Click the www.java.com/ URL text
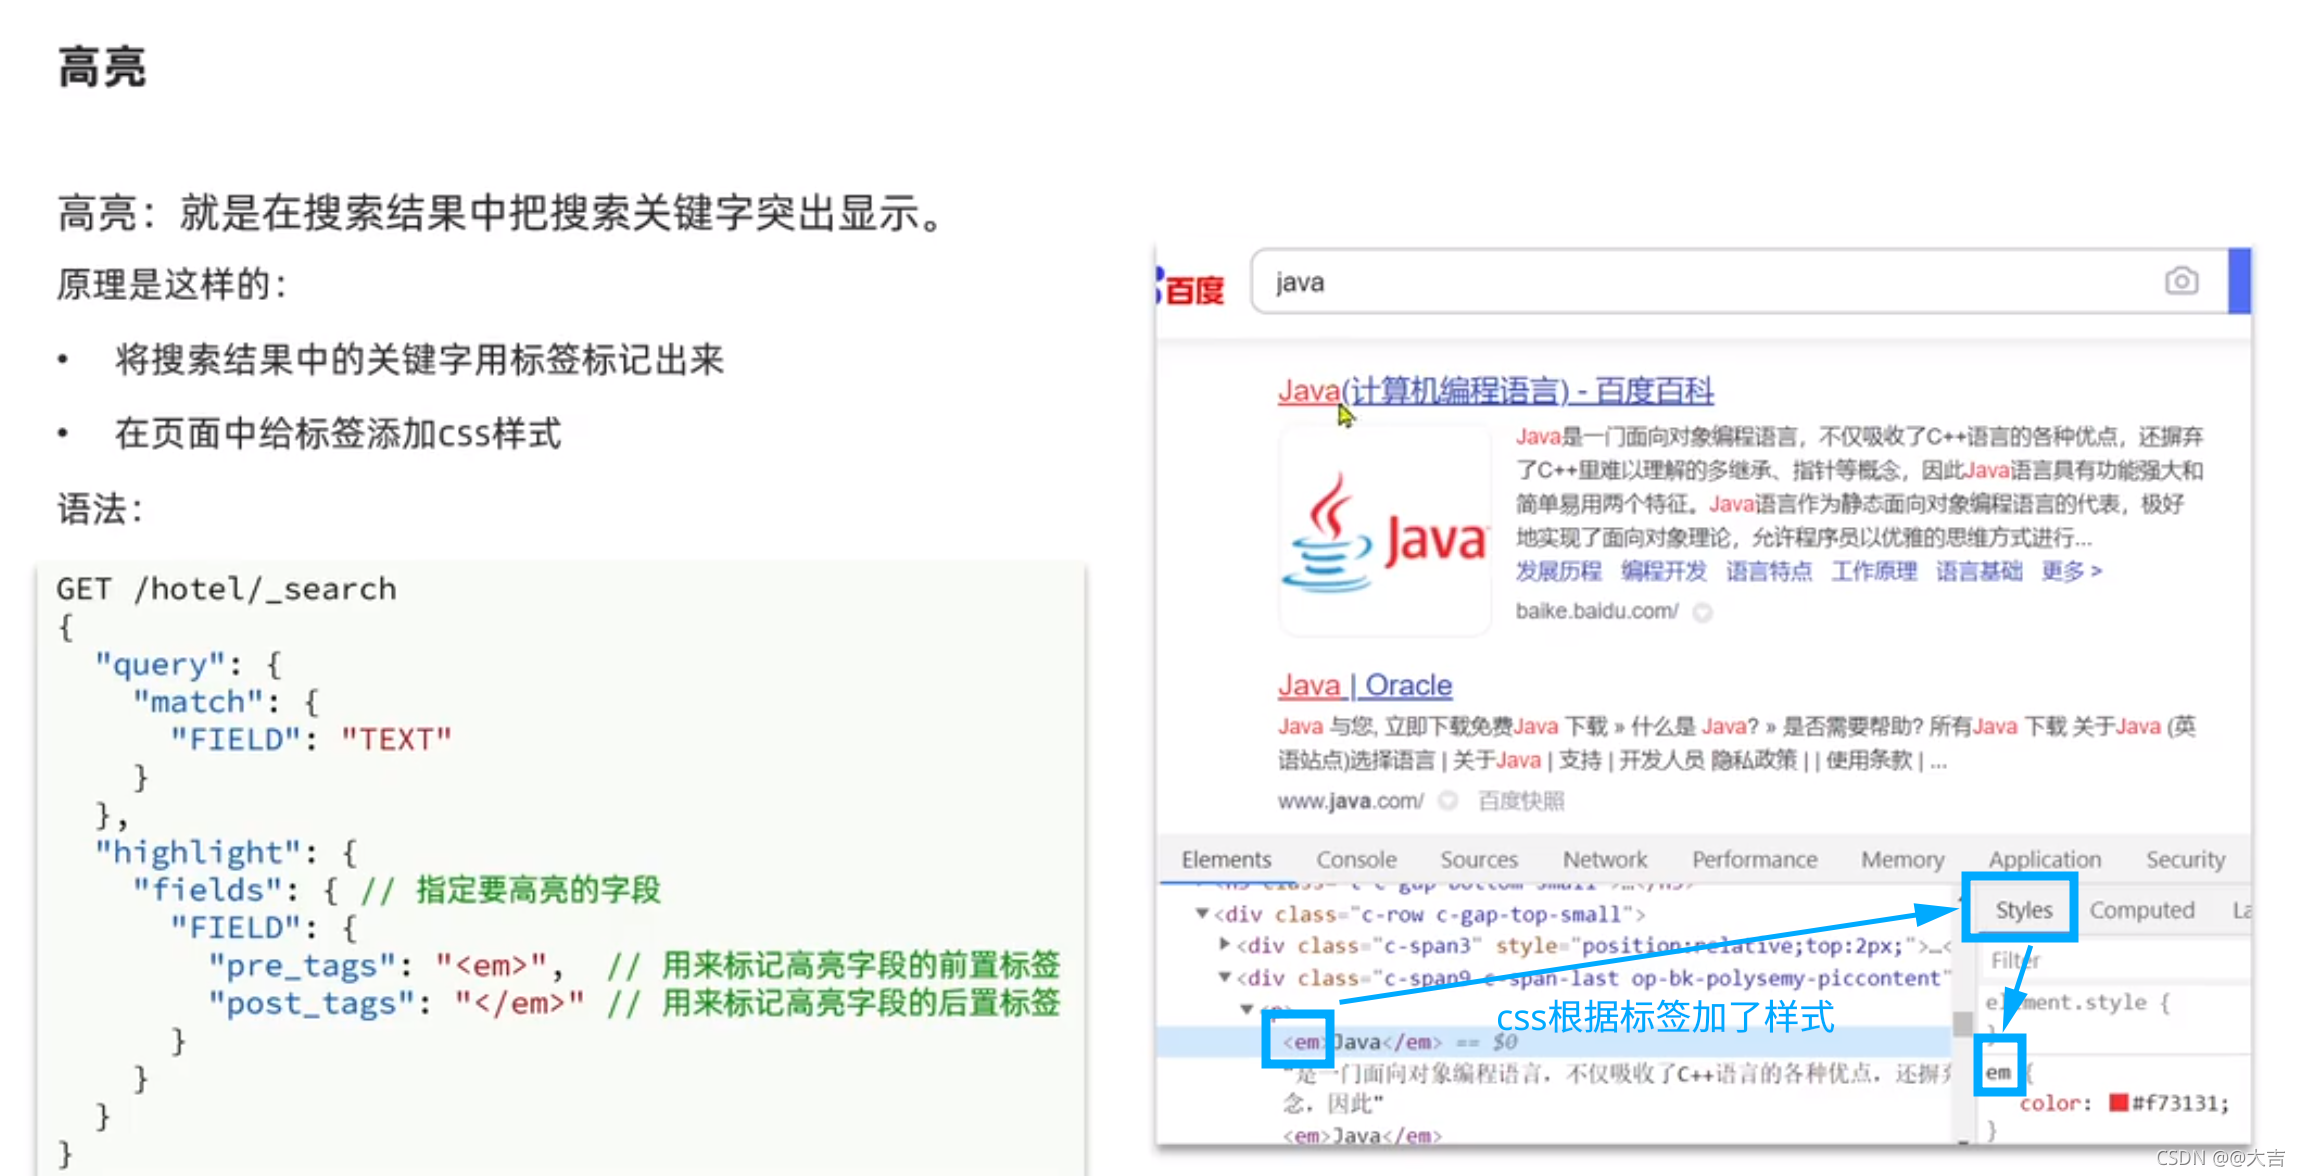The width and height of the screenshot is (2300, 1176). (x=1350, y=801)
